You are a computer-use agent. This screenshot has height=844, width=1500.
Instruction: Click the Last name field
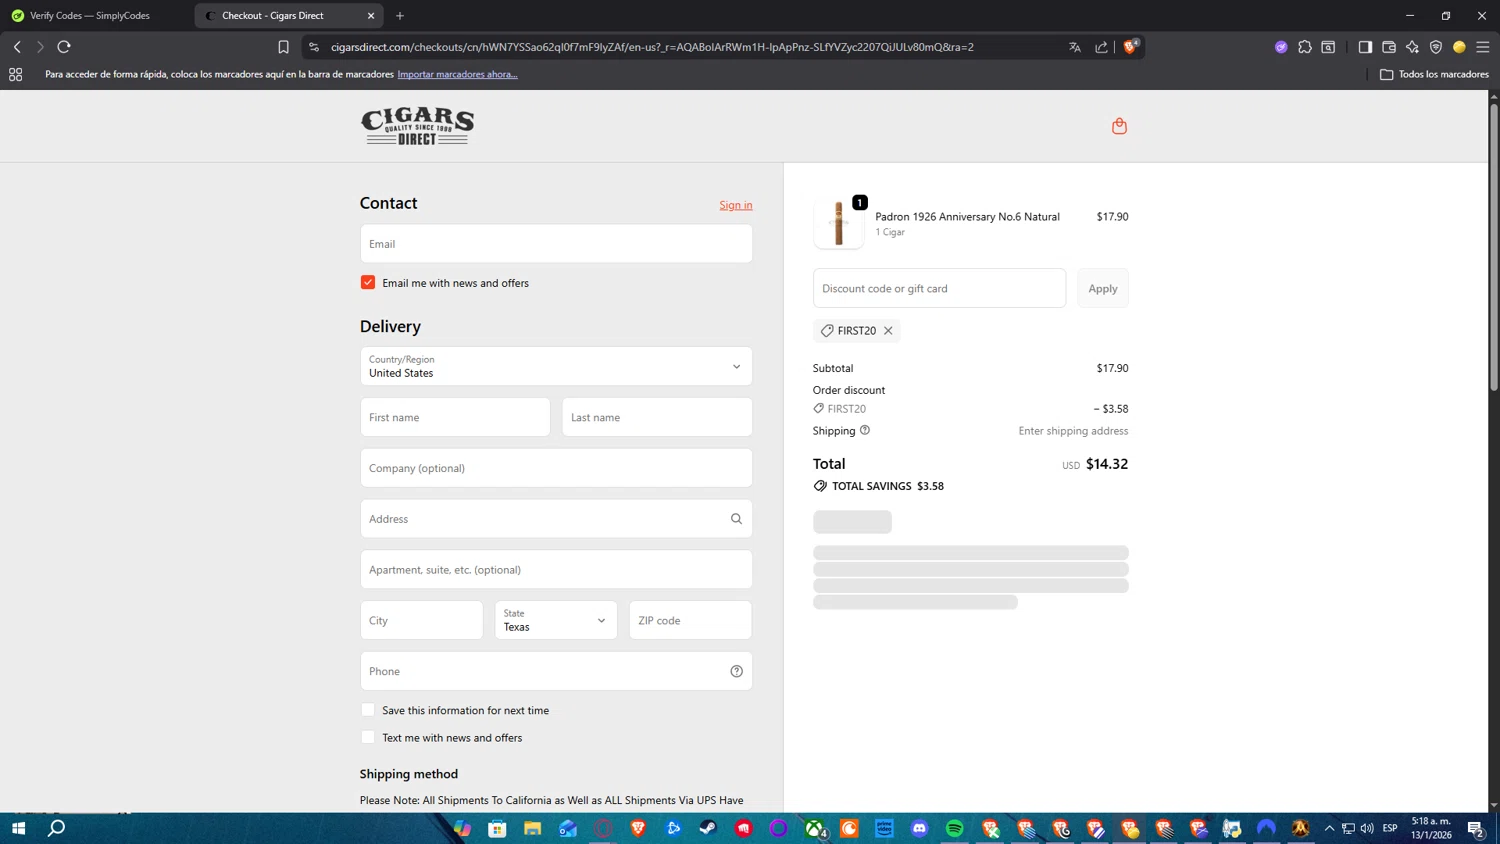pos(657,417)
